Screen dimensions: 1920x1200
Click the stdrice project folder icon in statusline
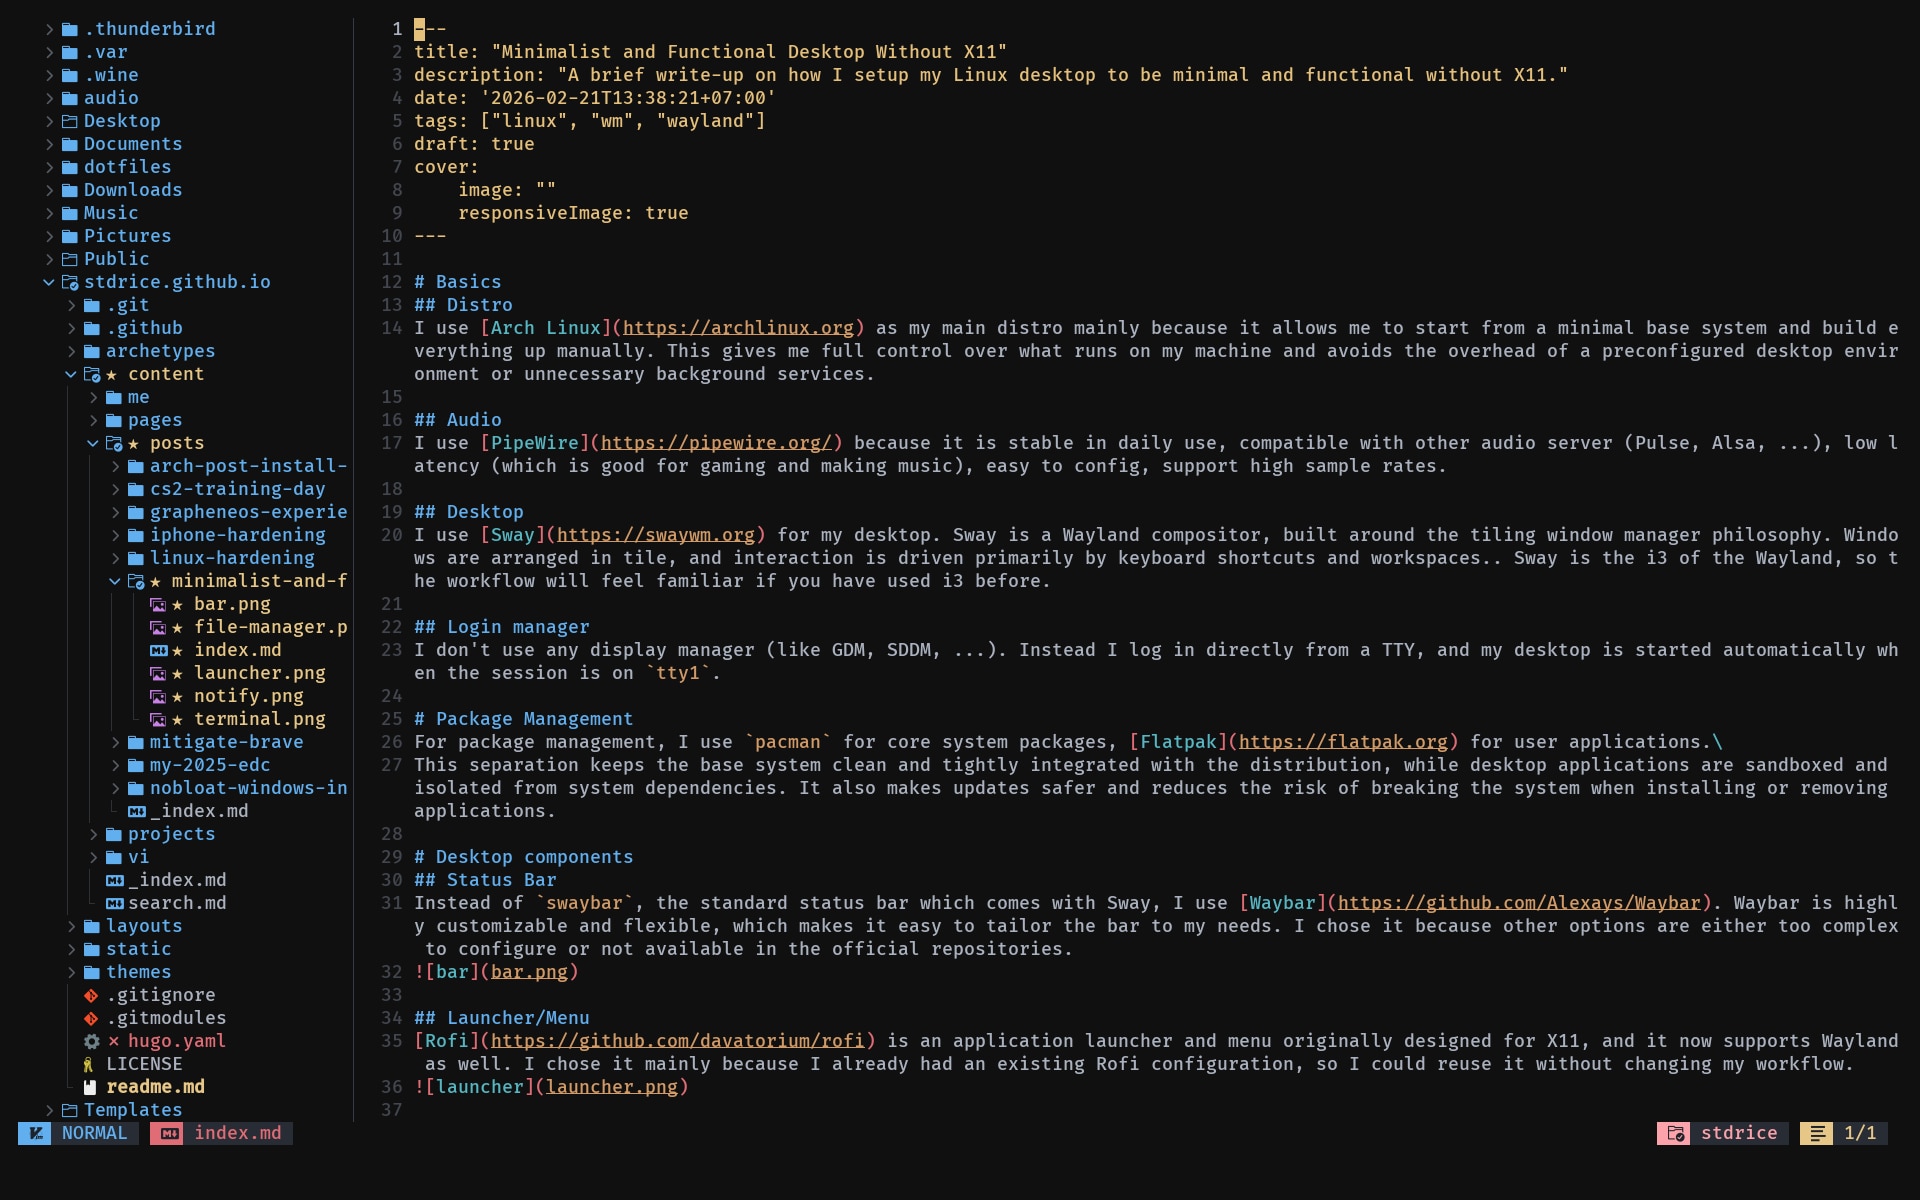point(1674,1133)
